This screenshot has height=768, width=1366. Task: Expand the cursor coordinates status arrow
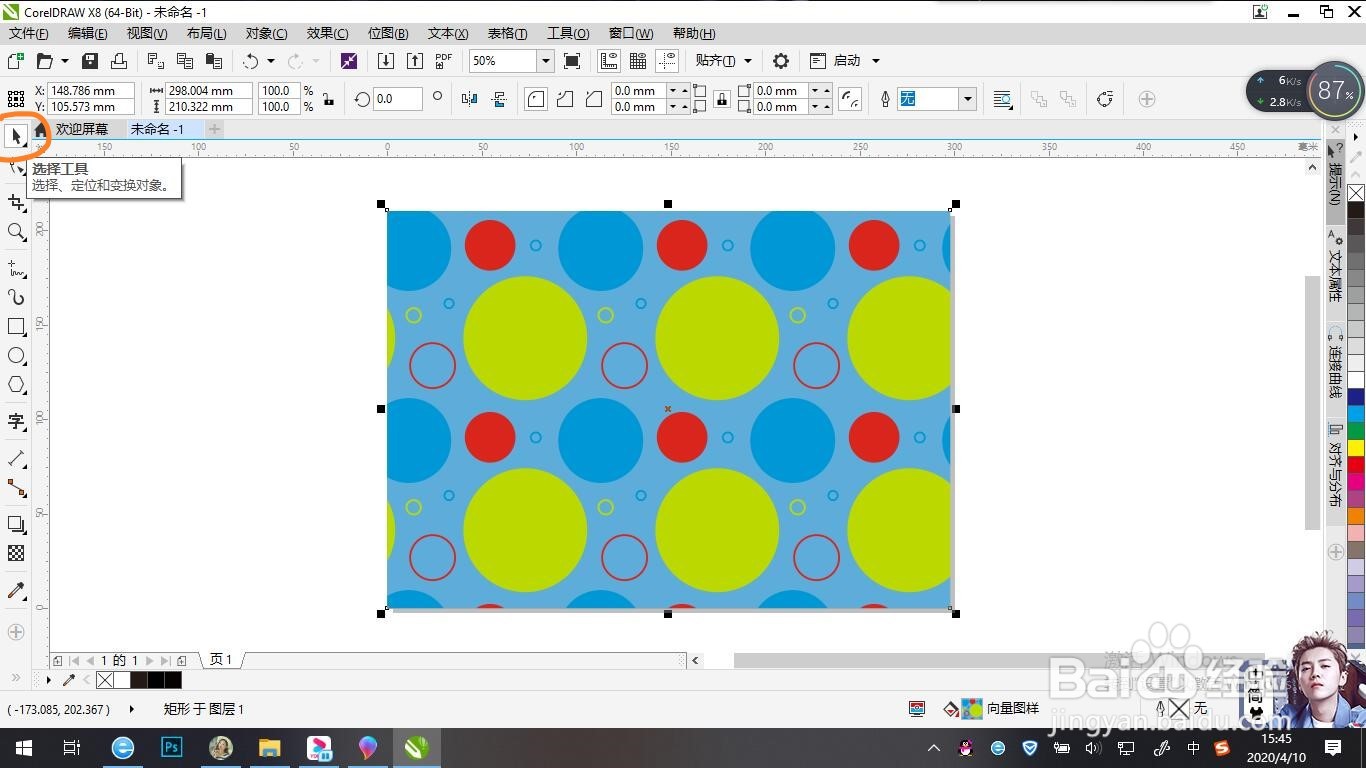(132, 709)
